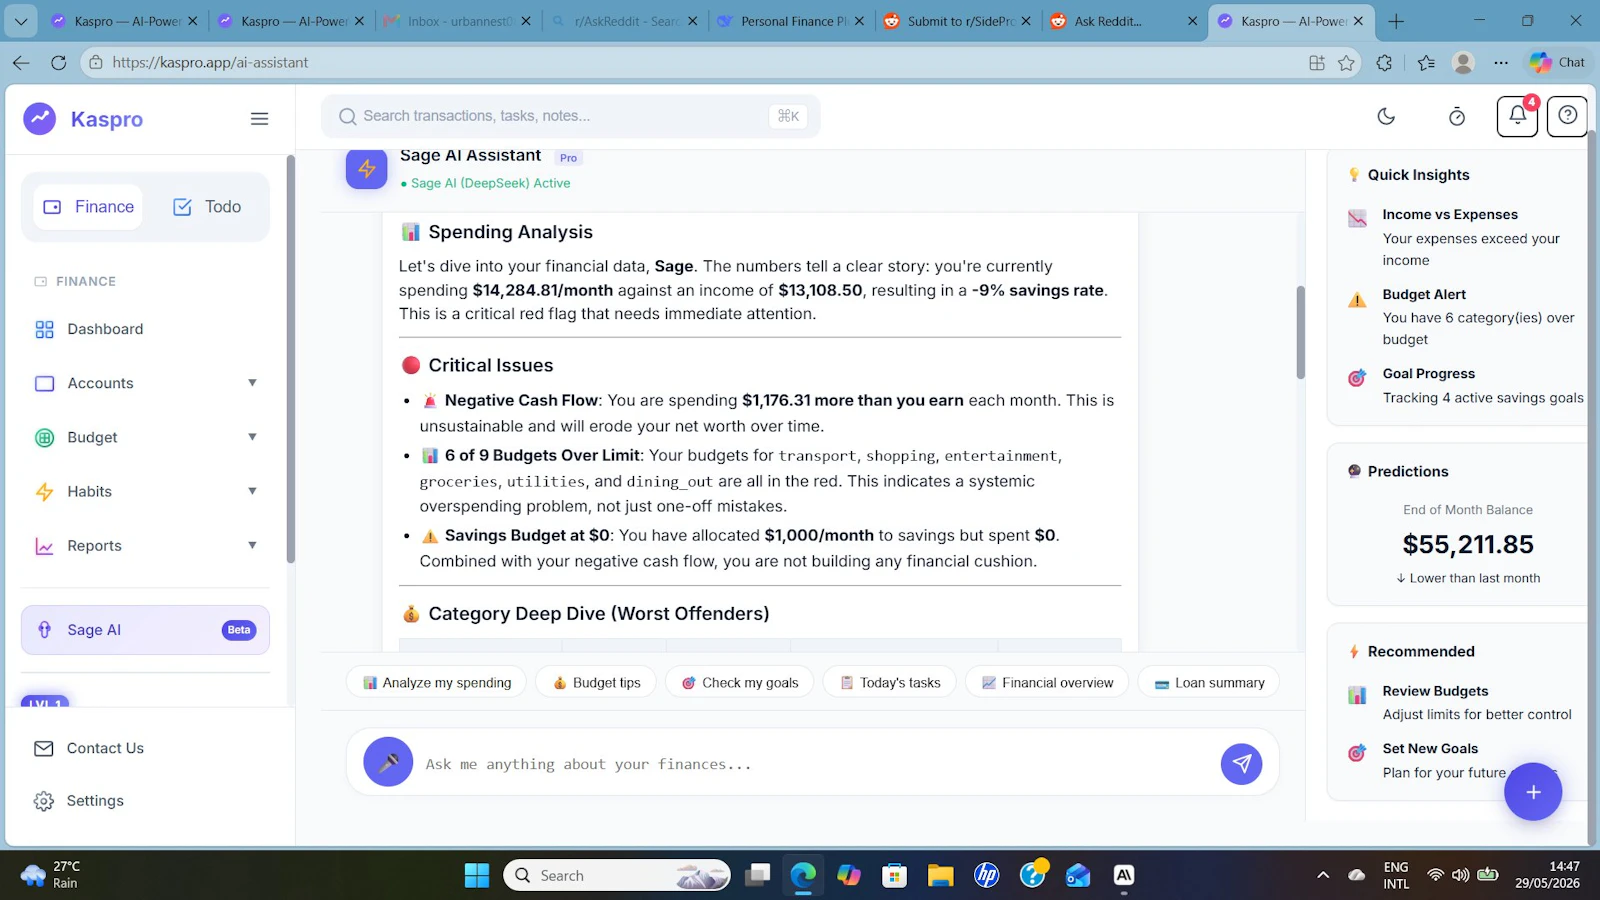Click Financial overview suggestion
Viewport: 1600px width, 900px height.
[x=1047, y=683]
